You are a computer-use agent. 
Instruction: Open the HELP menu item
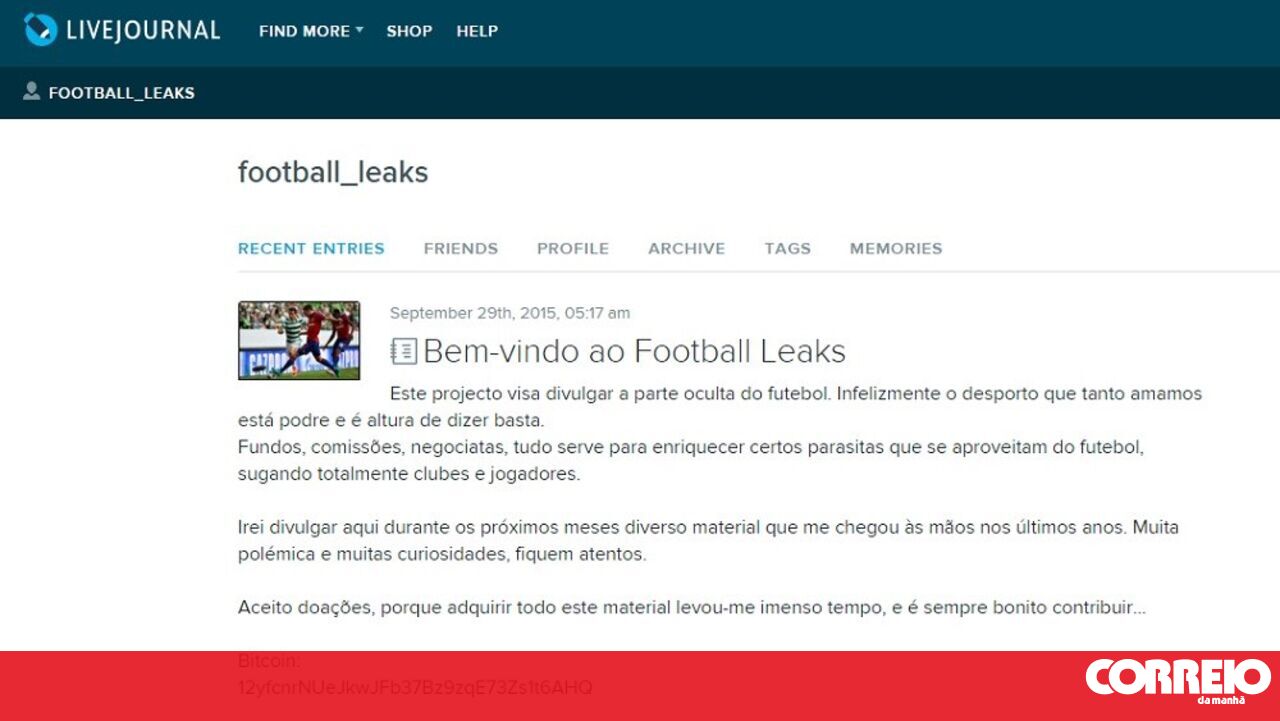tap(477, 31)
